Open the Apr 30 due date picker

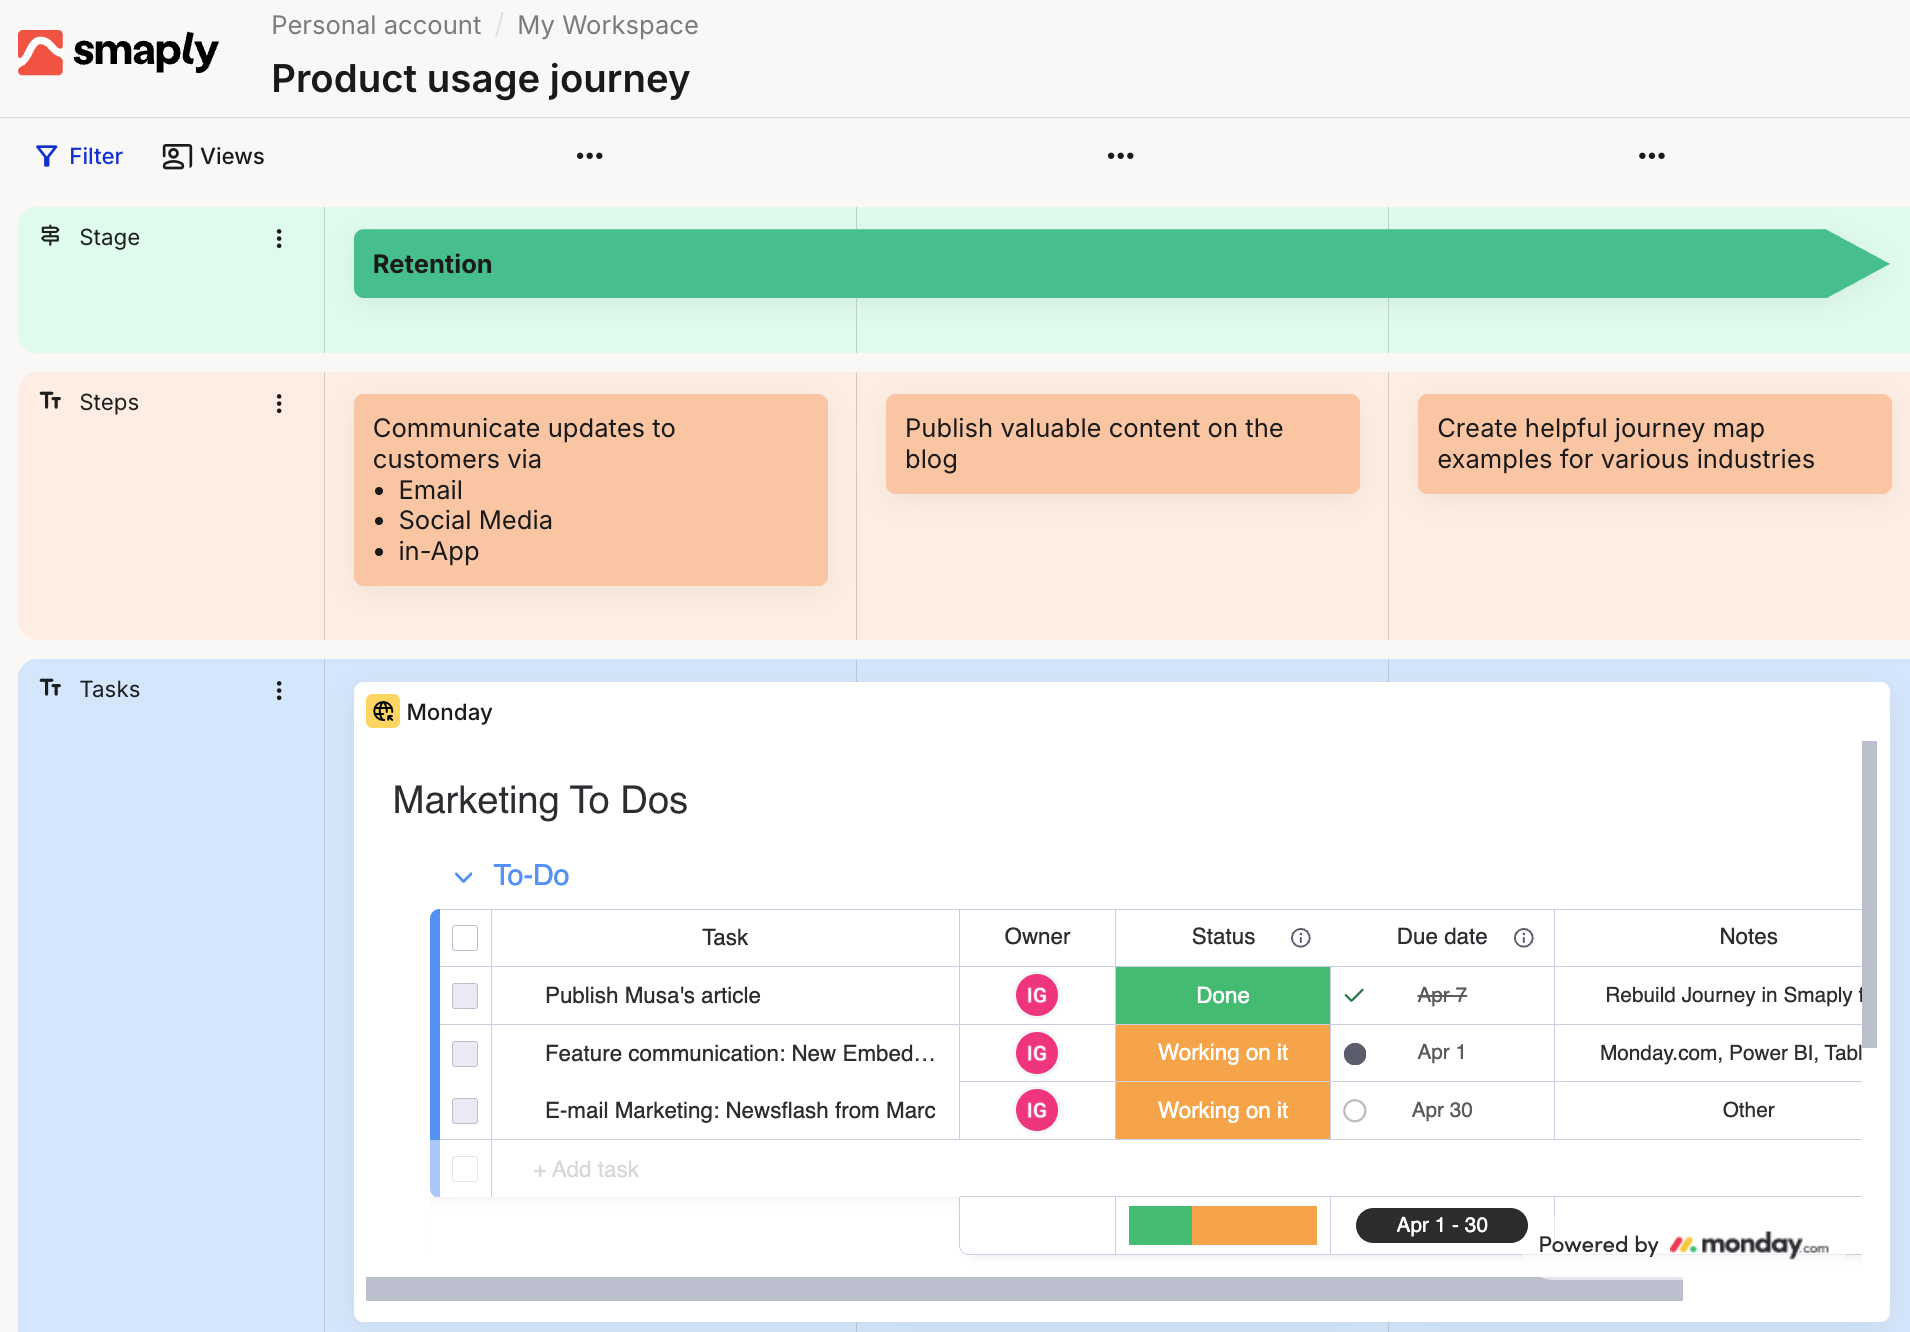coord(1442,1110)
